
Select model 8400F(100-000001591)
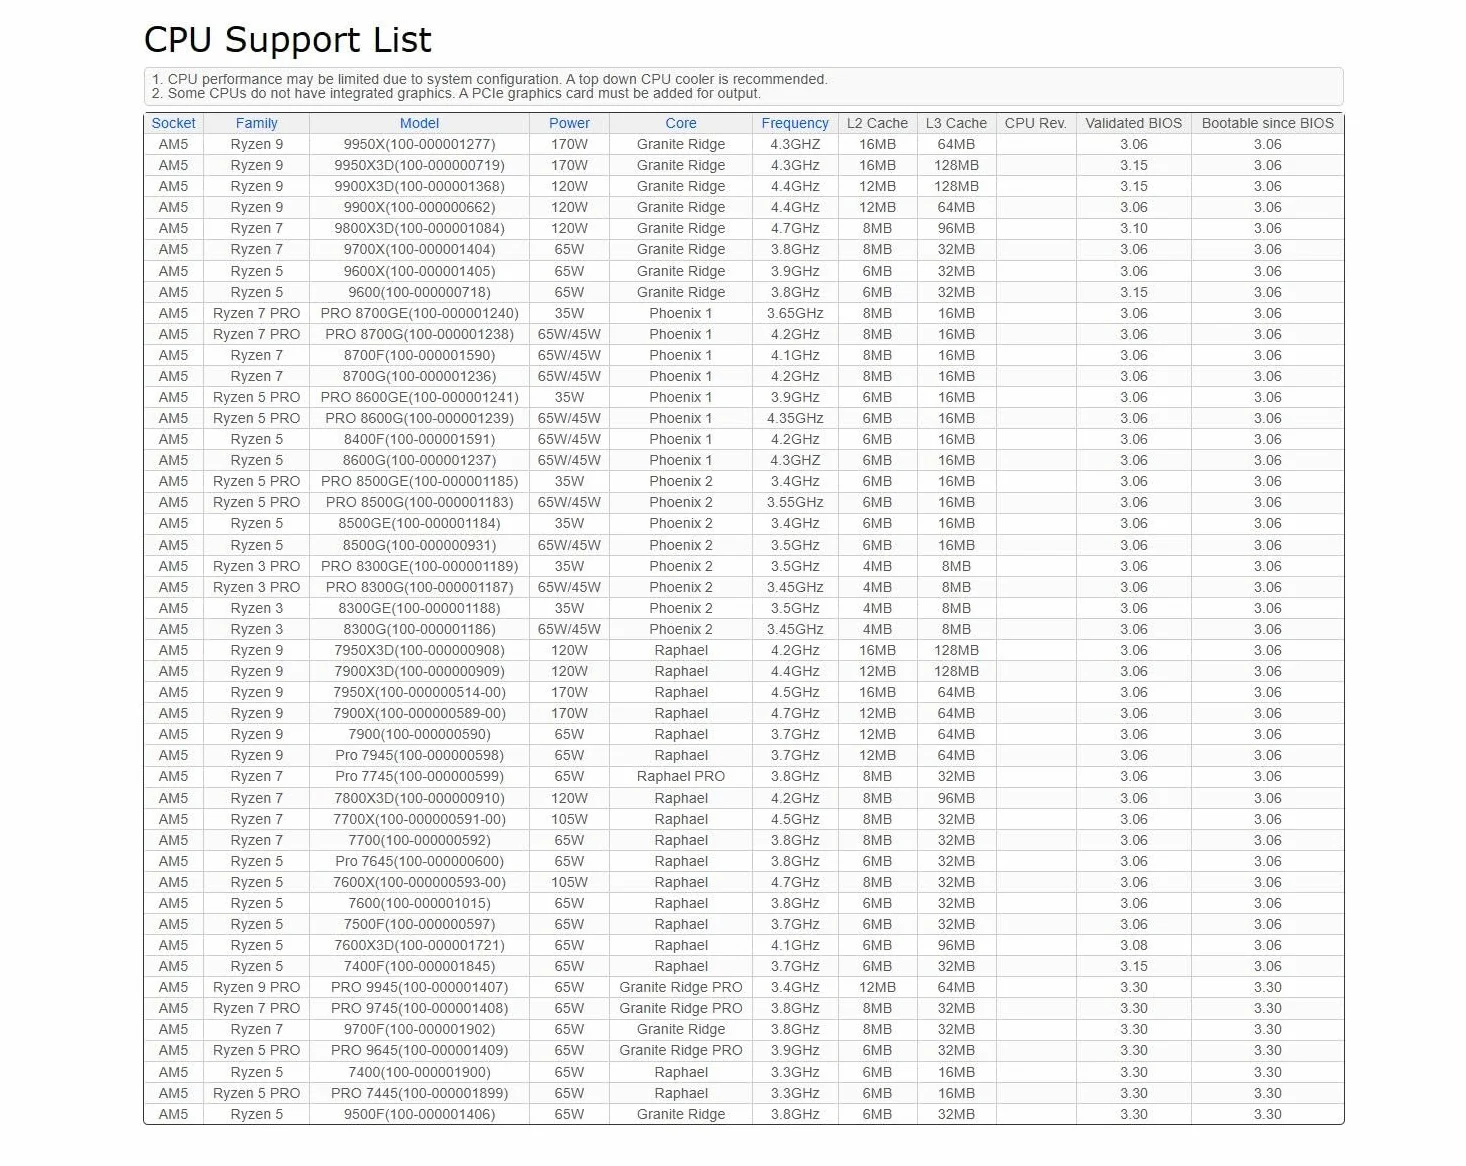tap(419, 439)
